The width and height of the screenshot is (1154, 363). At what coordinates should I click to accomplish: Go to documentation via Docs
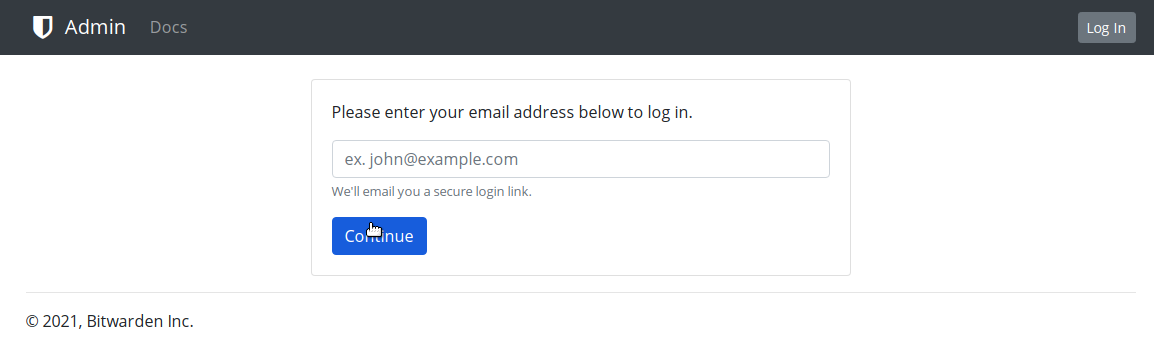click(x=169, y=27)
